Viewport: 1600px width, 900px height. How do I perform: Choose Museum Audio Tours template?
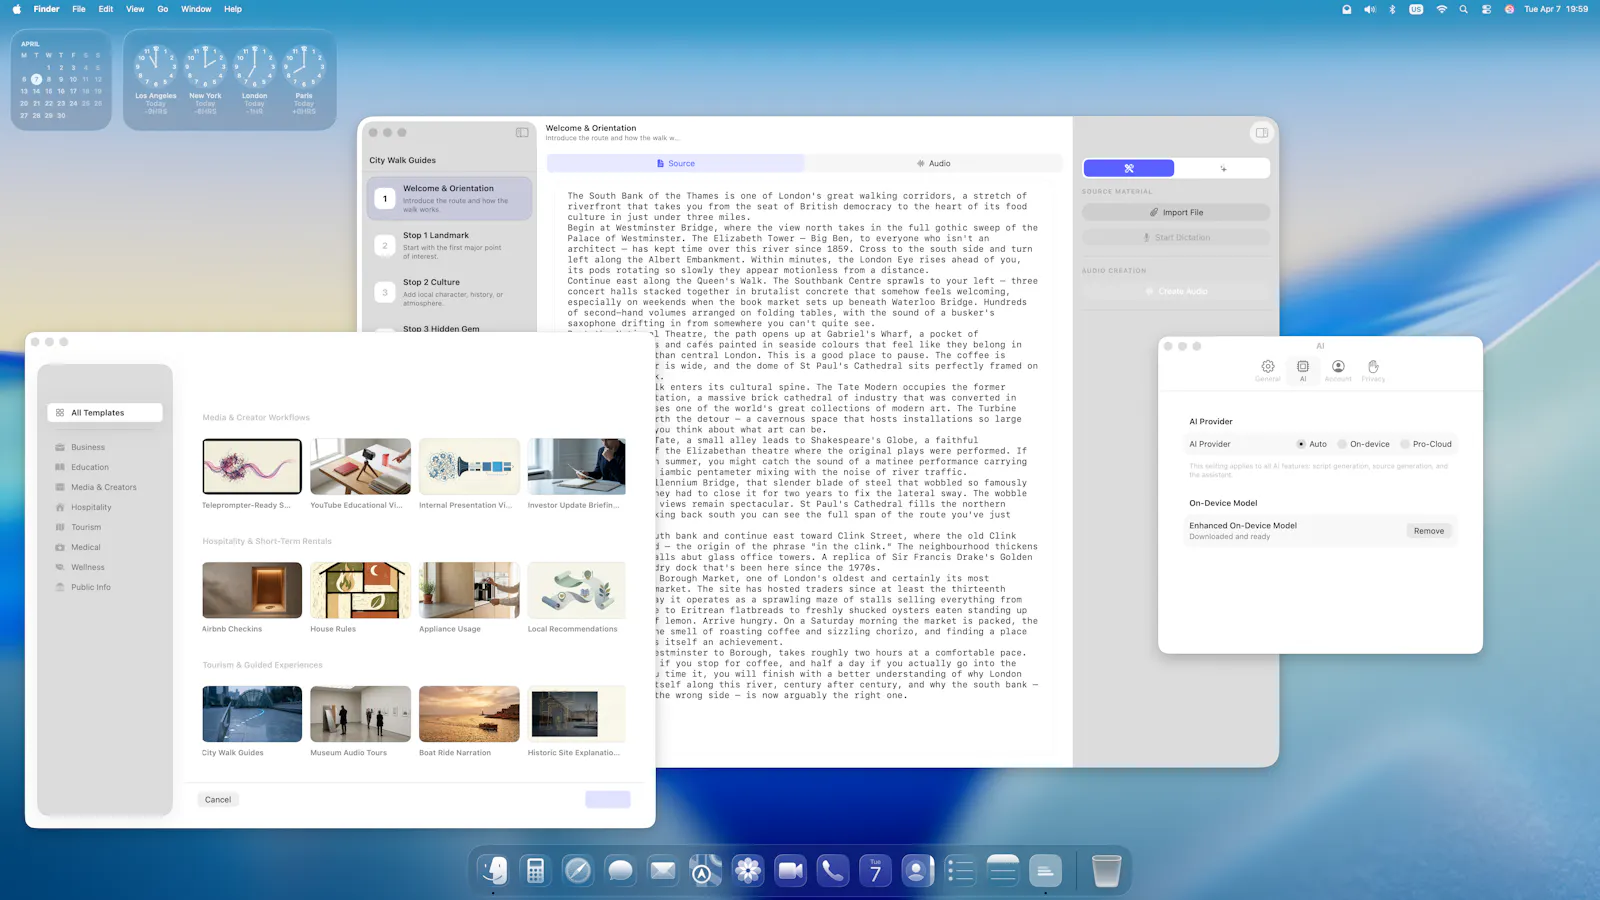point(360,714)
